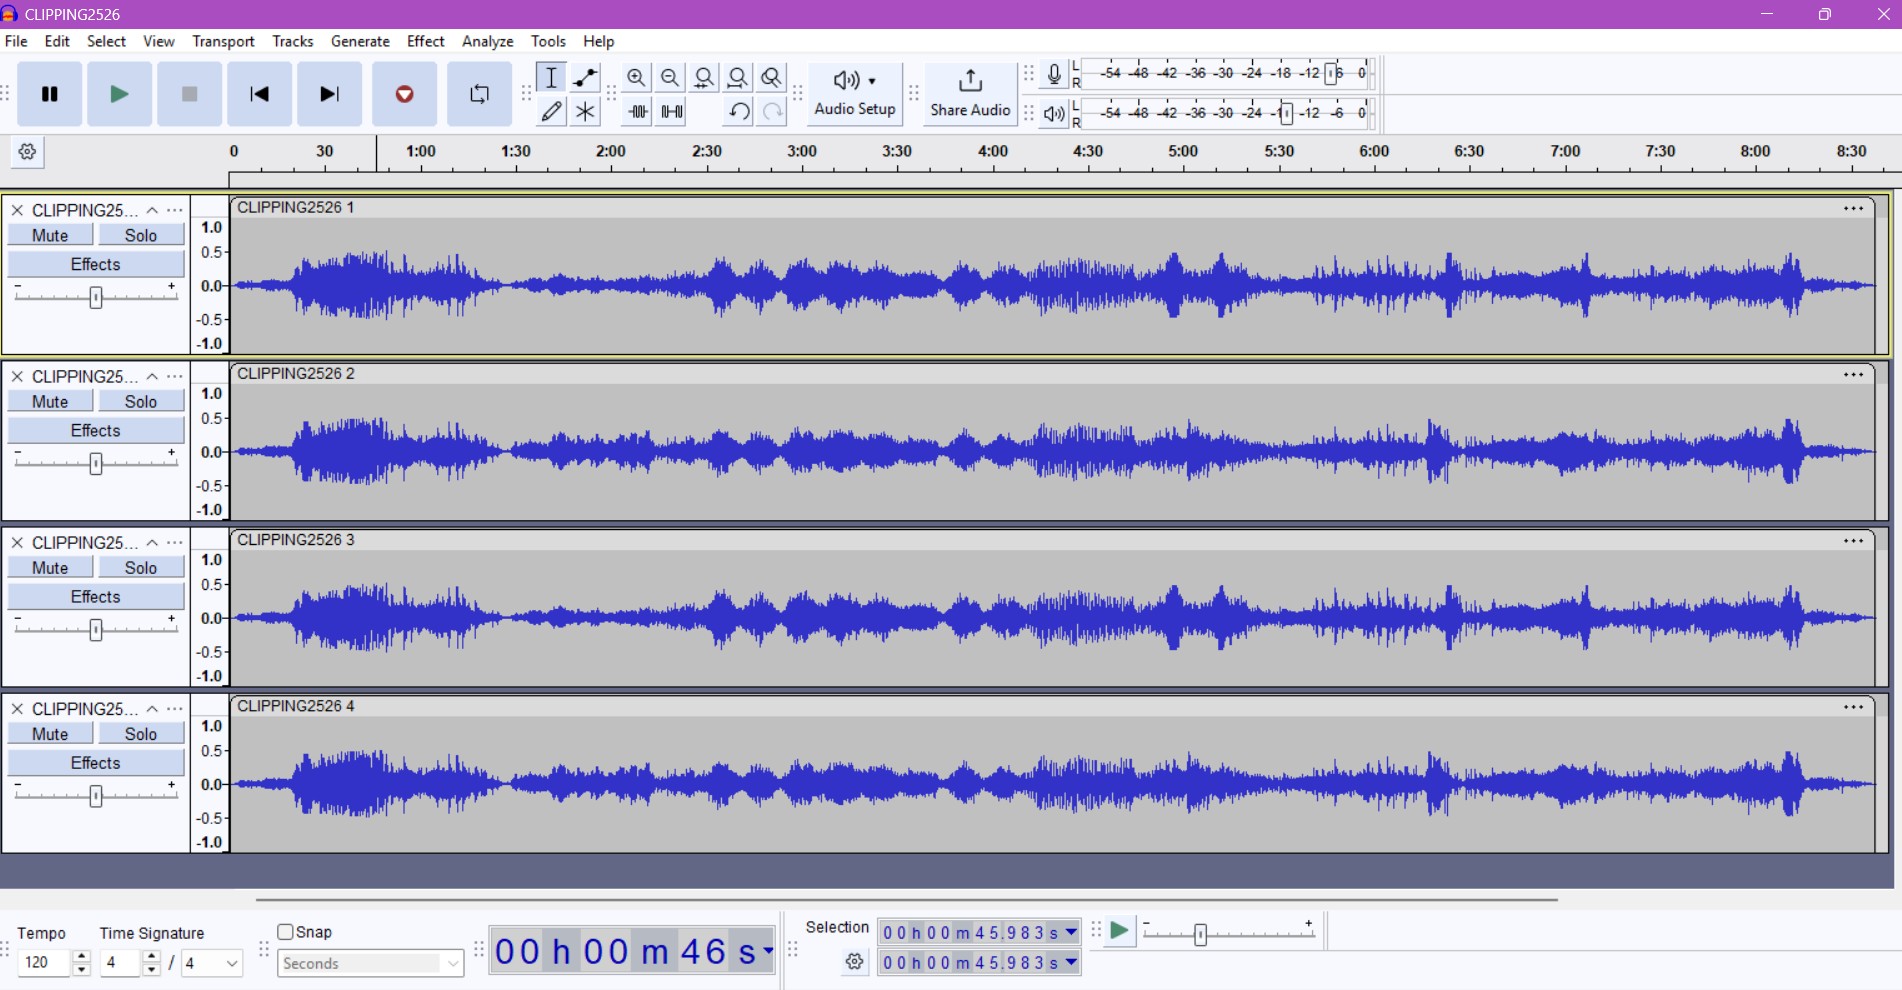Click the Zoom In magnifier
Screen dimensions: 1902x990
pyautogui.click(x=636, y=77)
